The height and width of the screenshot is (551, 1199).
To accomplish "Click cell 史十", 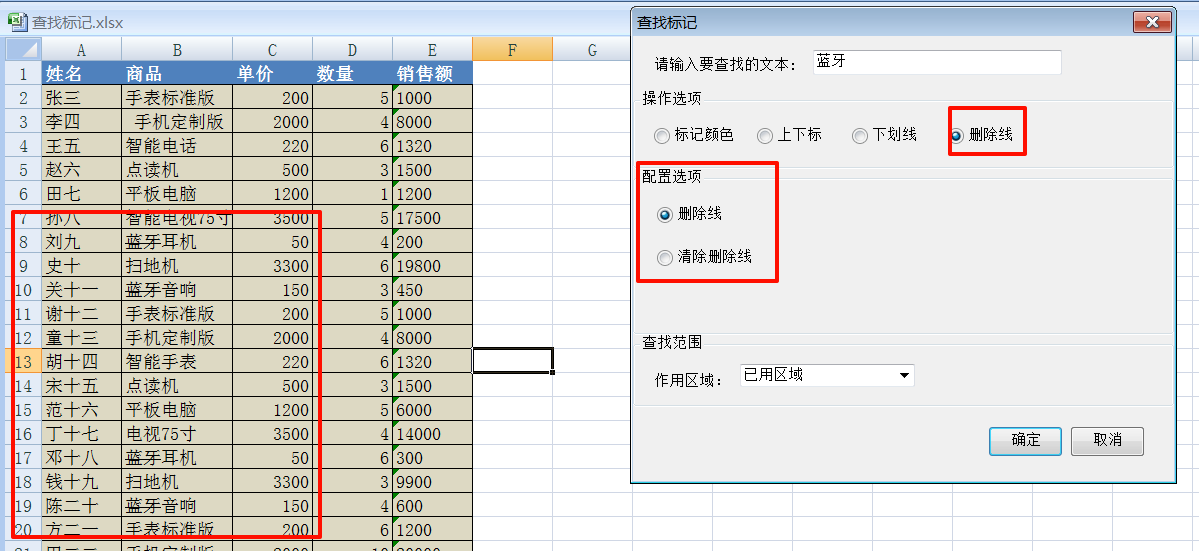I will click(x=81, y=265).
